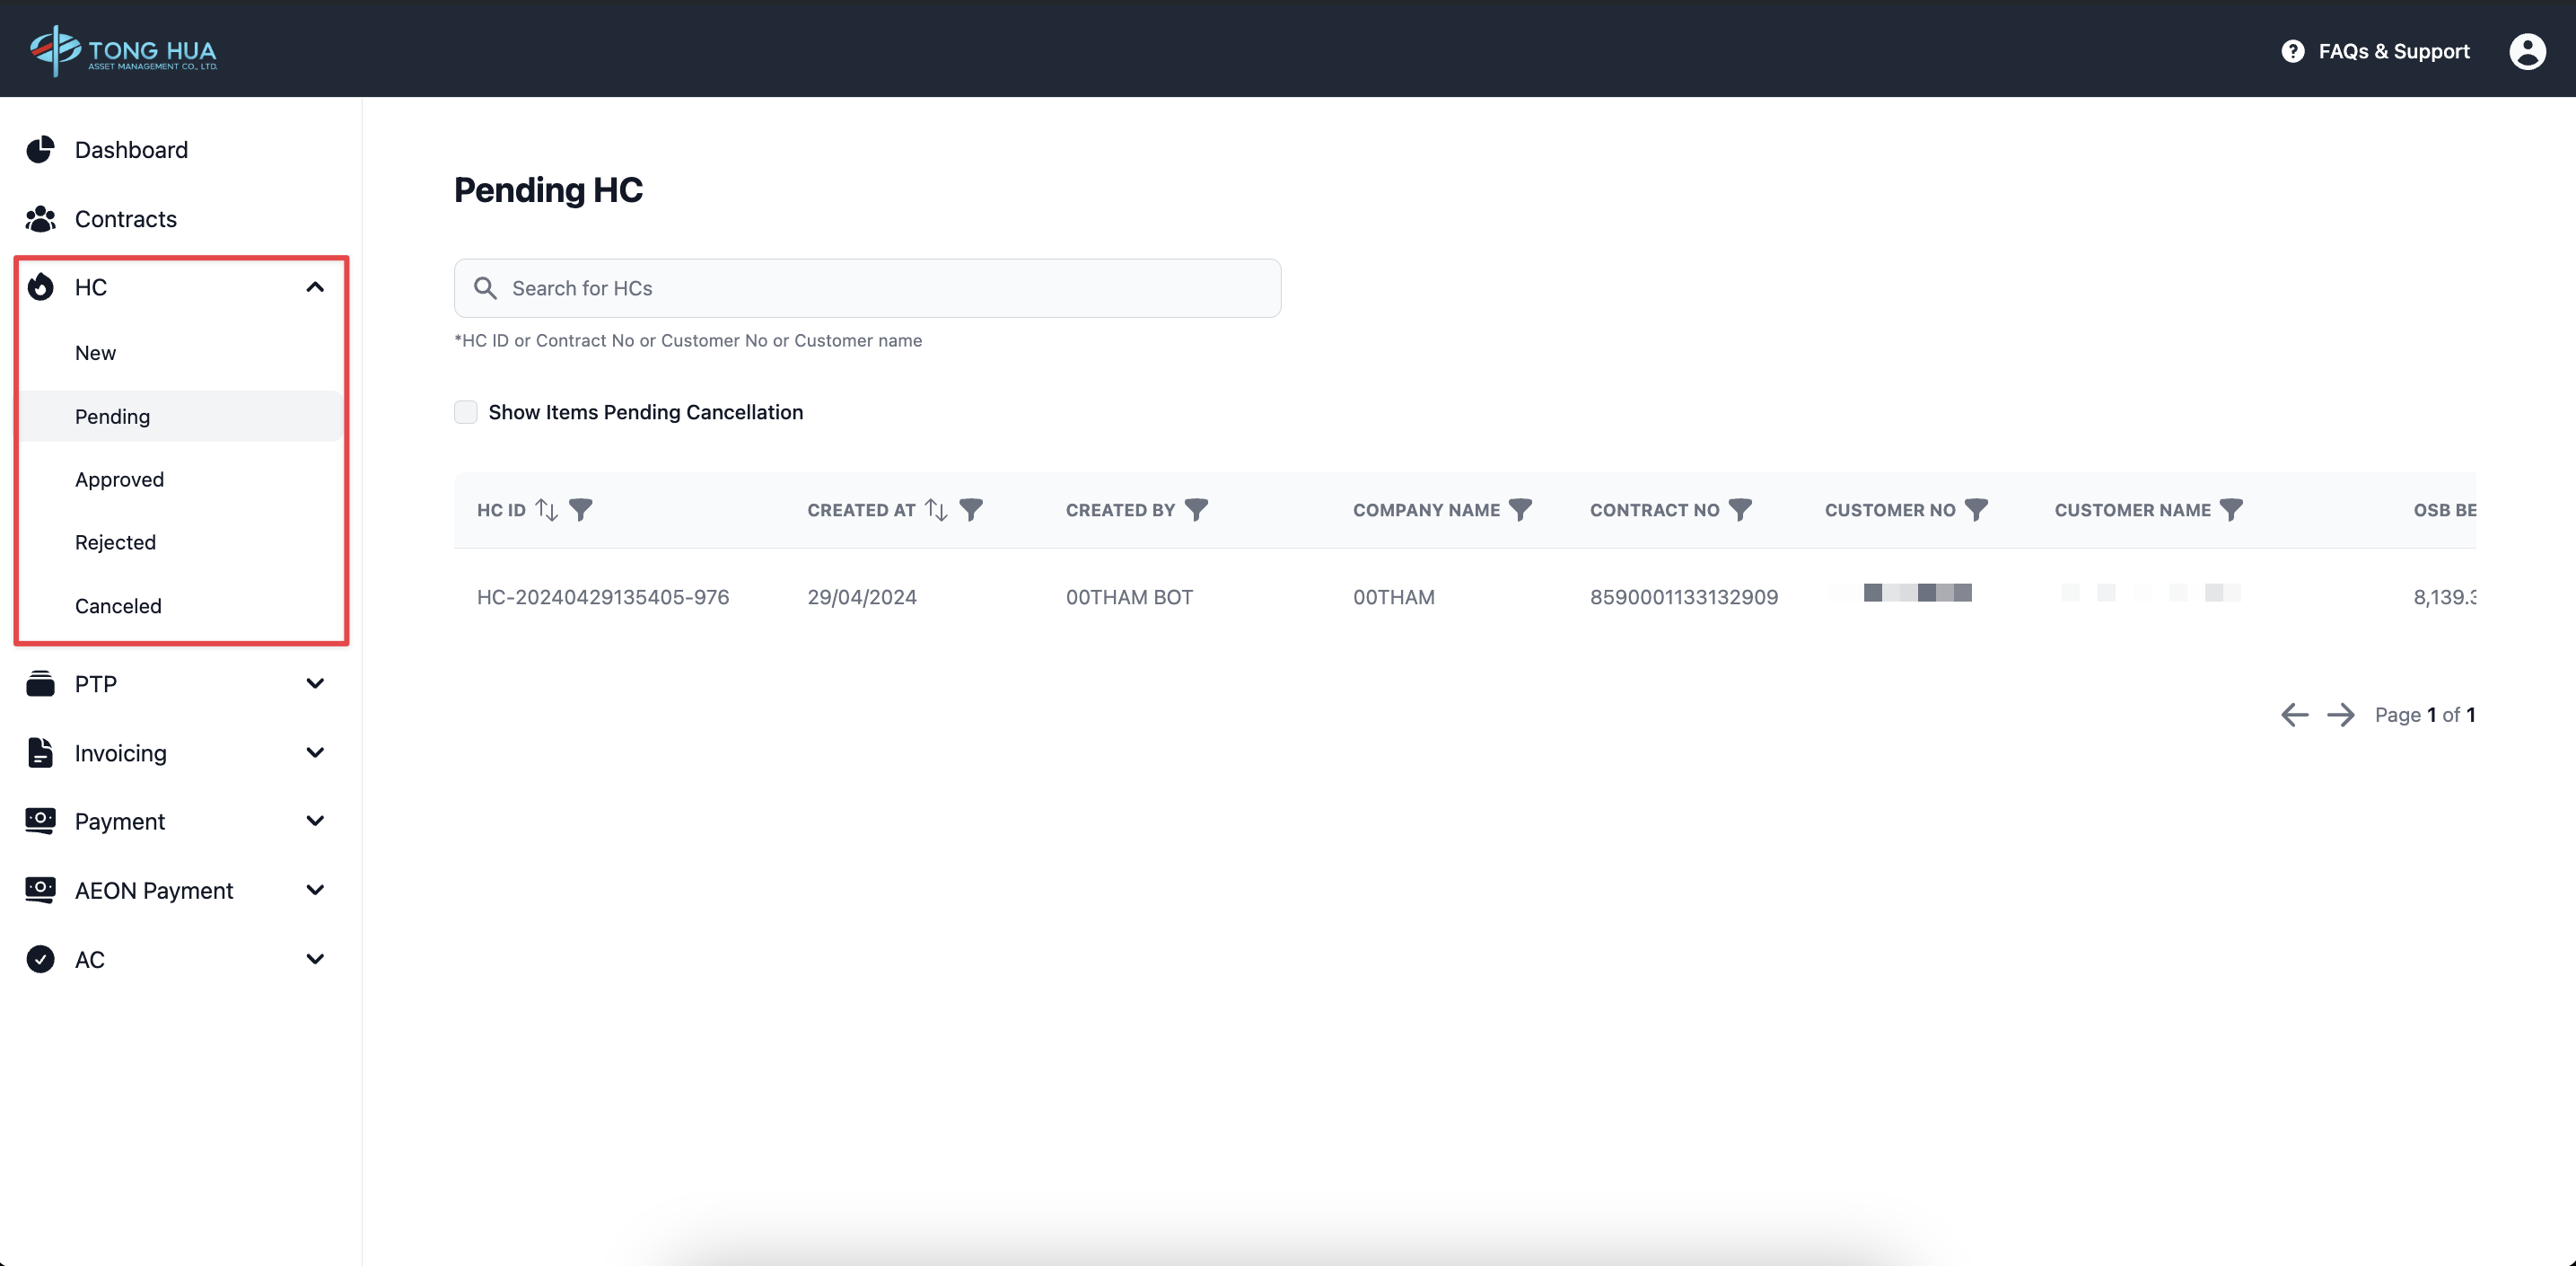Filter the Company Name column
Viewport: 2576px width, 1266px height.
(x=1520, y=510)
